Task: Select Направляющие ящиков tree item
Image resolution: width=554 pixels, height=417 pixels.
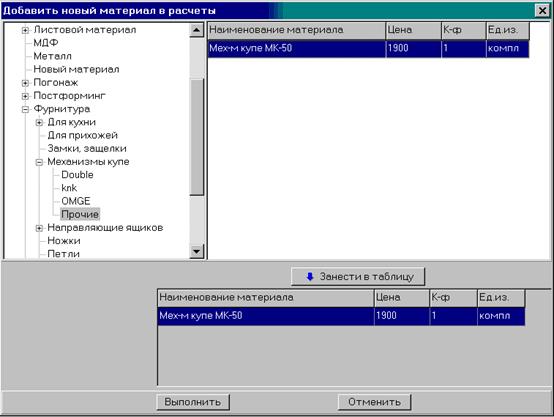Action: (105, 228)
